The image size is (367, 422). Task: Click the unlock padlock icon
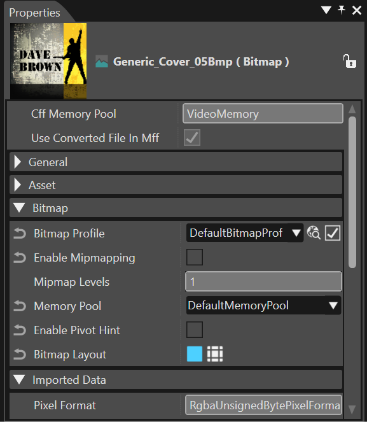tap(349, 62)
